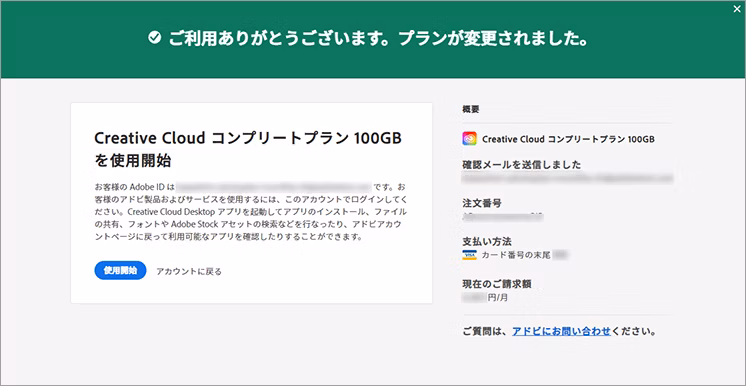Click the blurred order number value
Image resolution: width=746 pixels, height=386 pixels.
pos(503,217)
